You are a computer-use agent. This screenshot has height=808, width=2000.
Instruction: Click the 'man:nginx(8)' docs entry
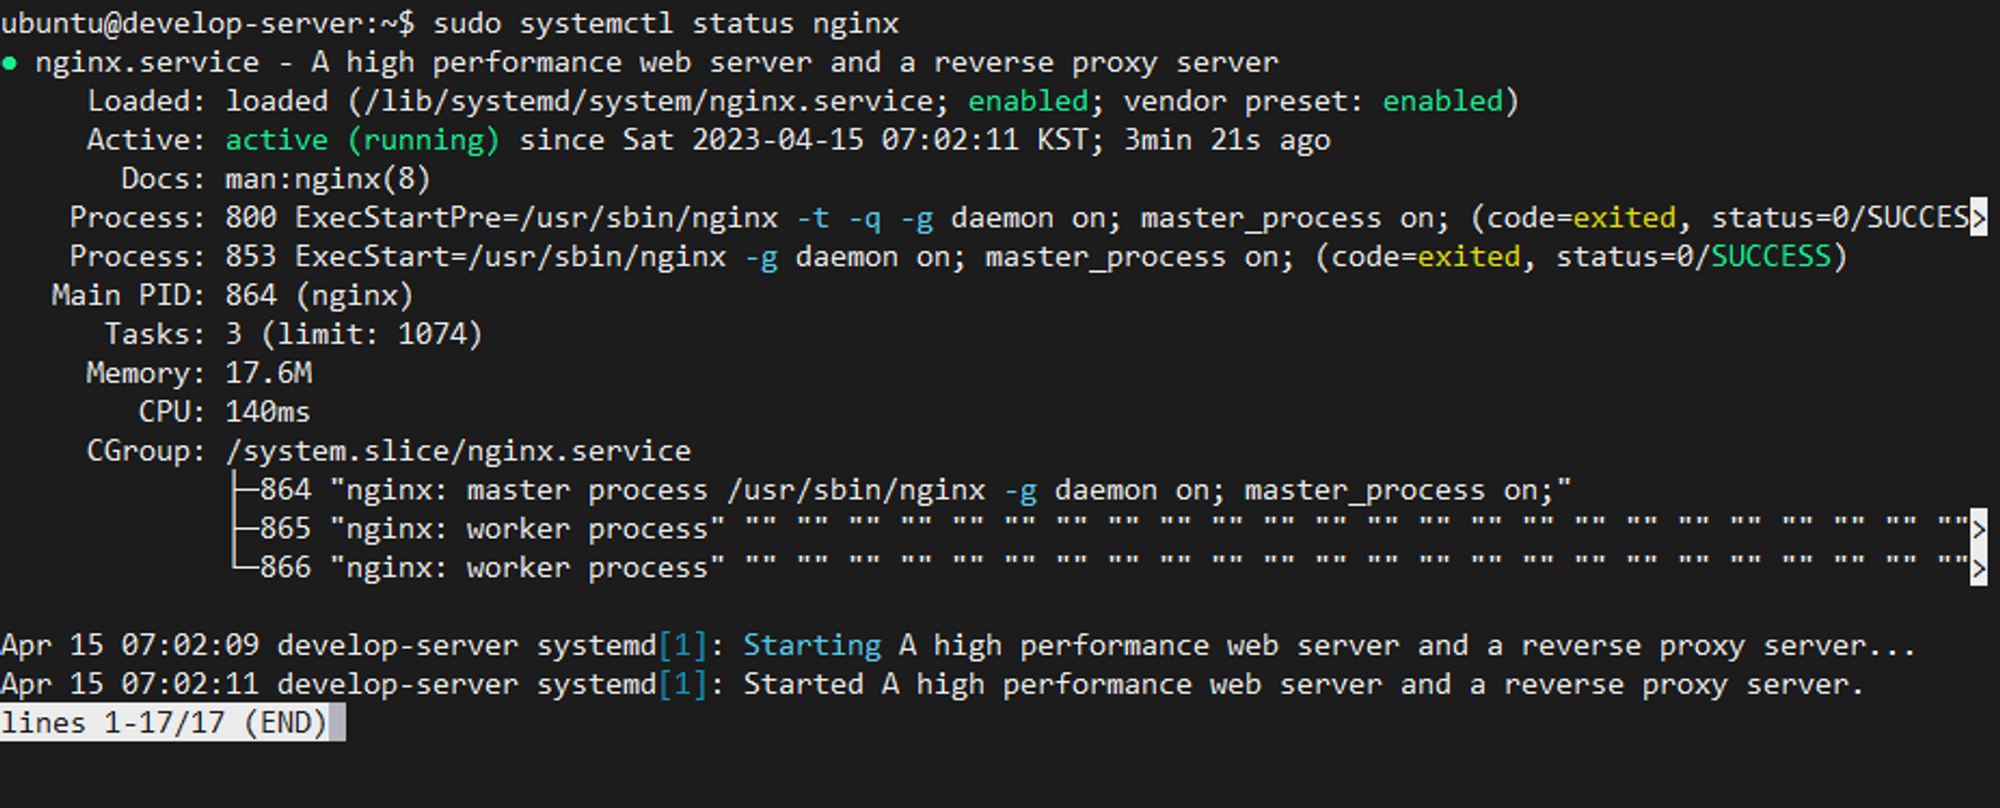tap(328, 179)
